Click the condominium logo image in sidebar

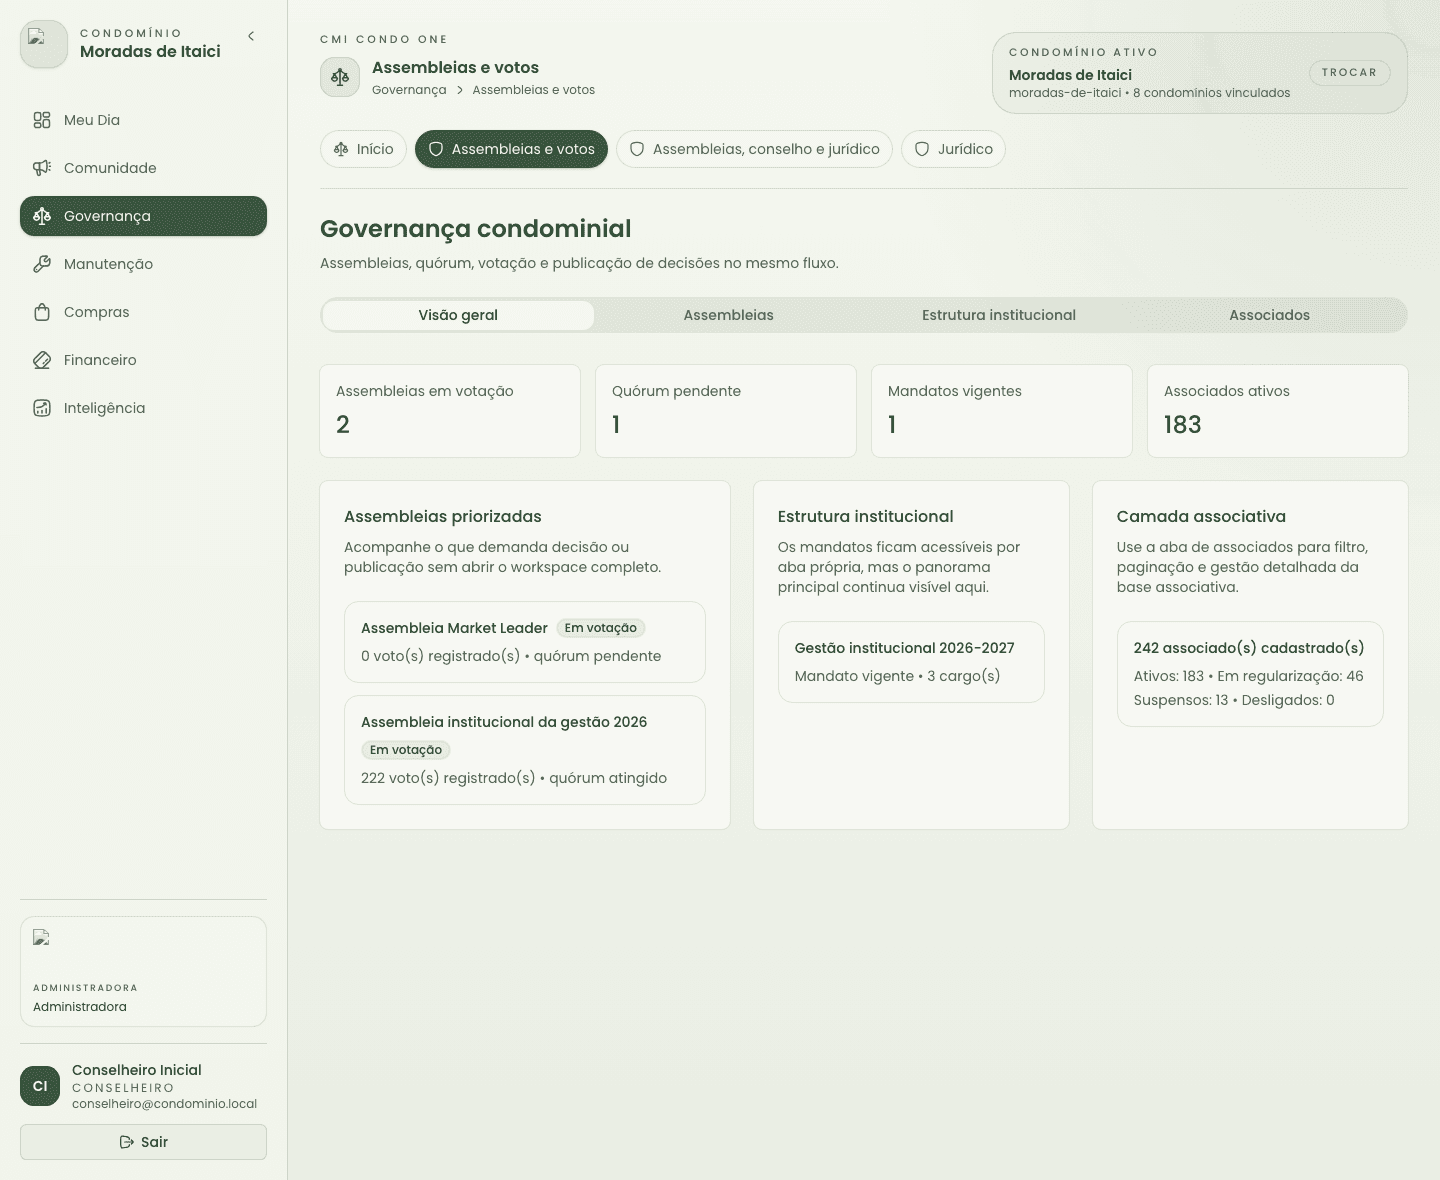[44, 44]
